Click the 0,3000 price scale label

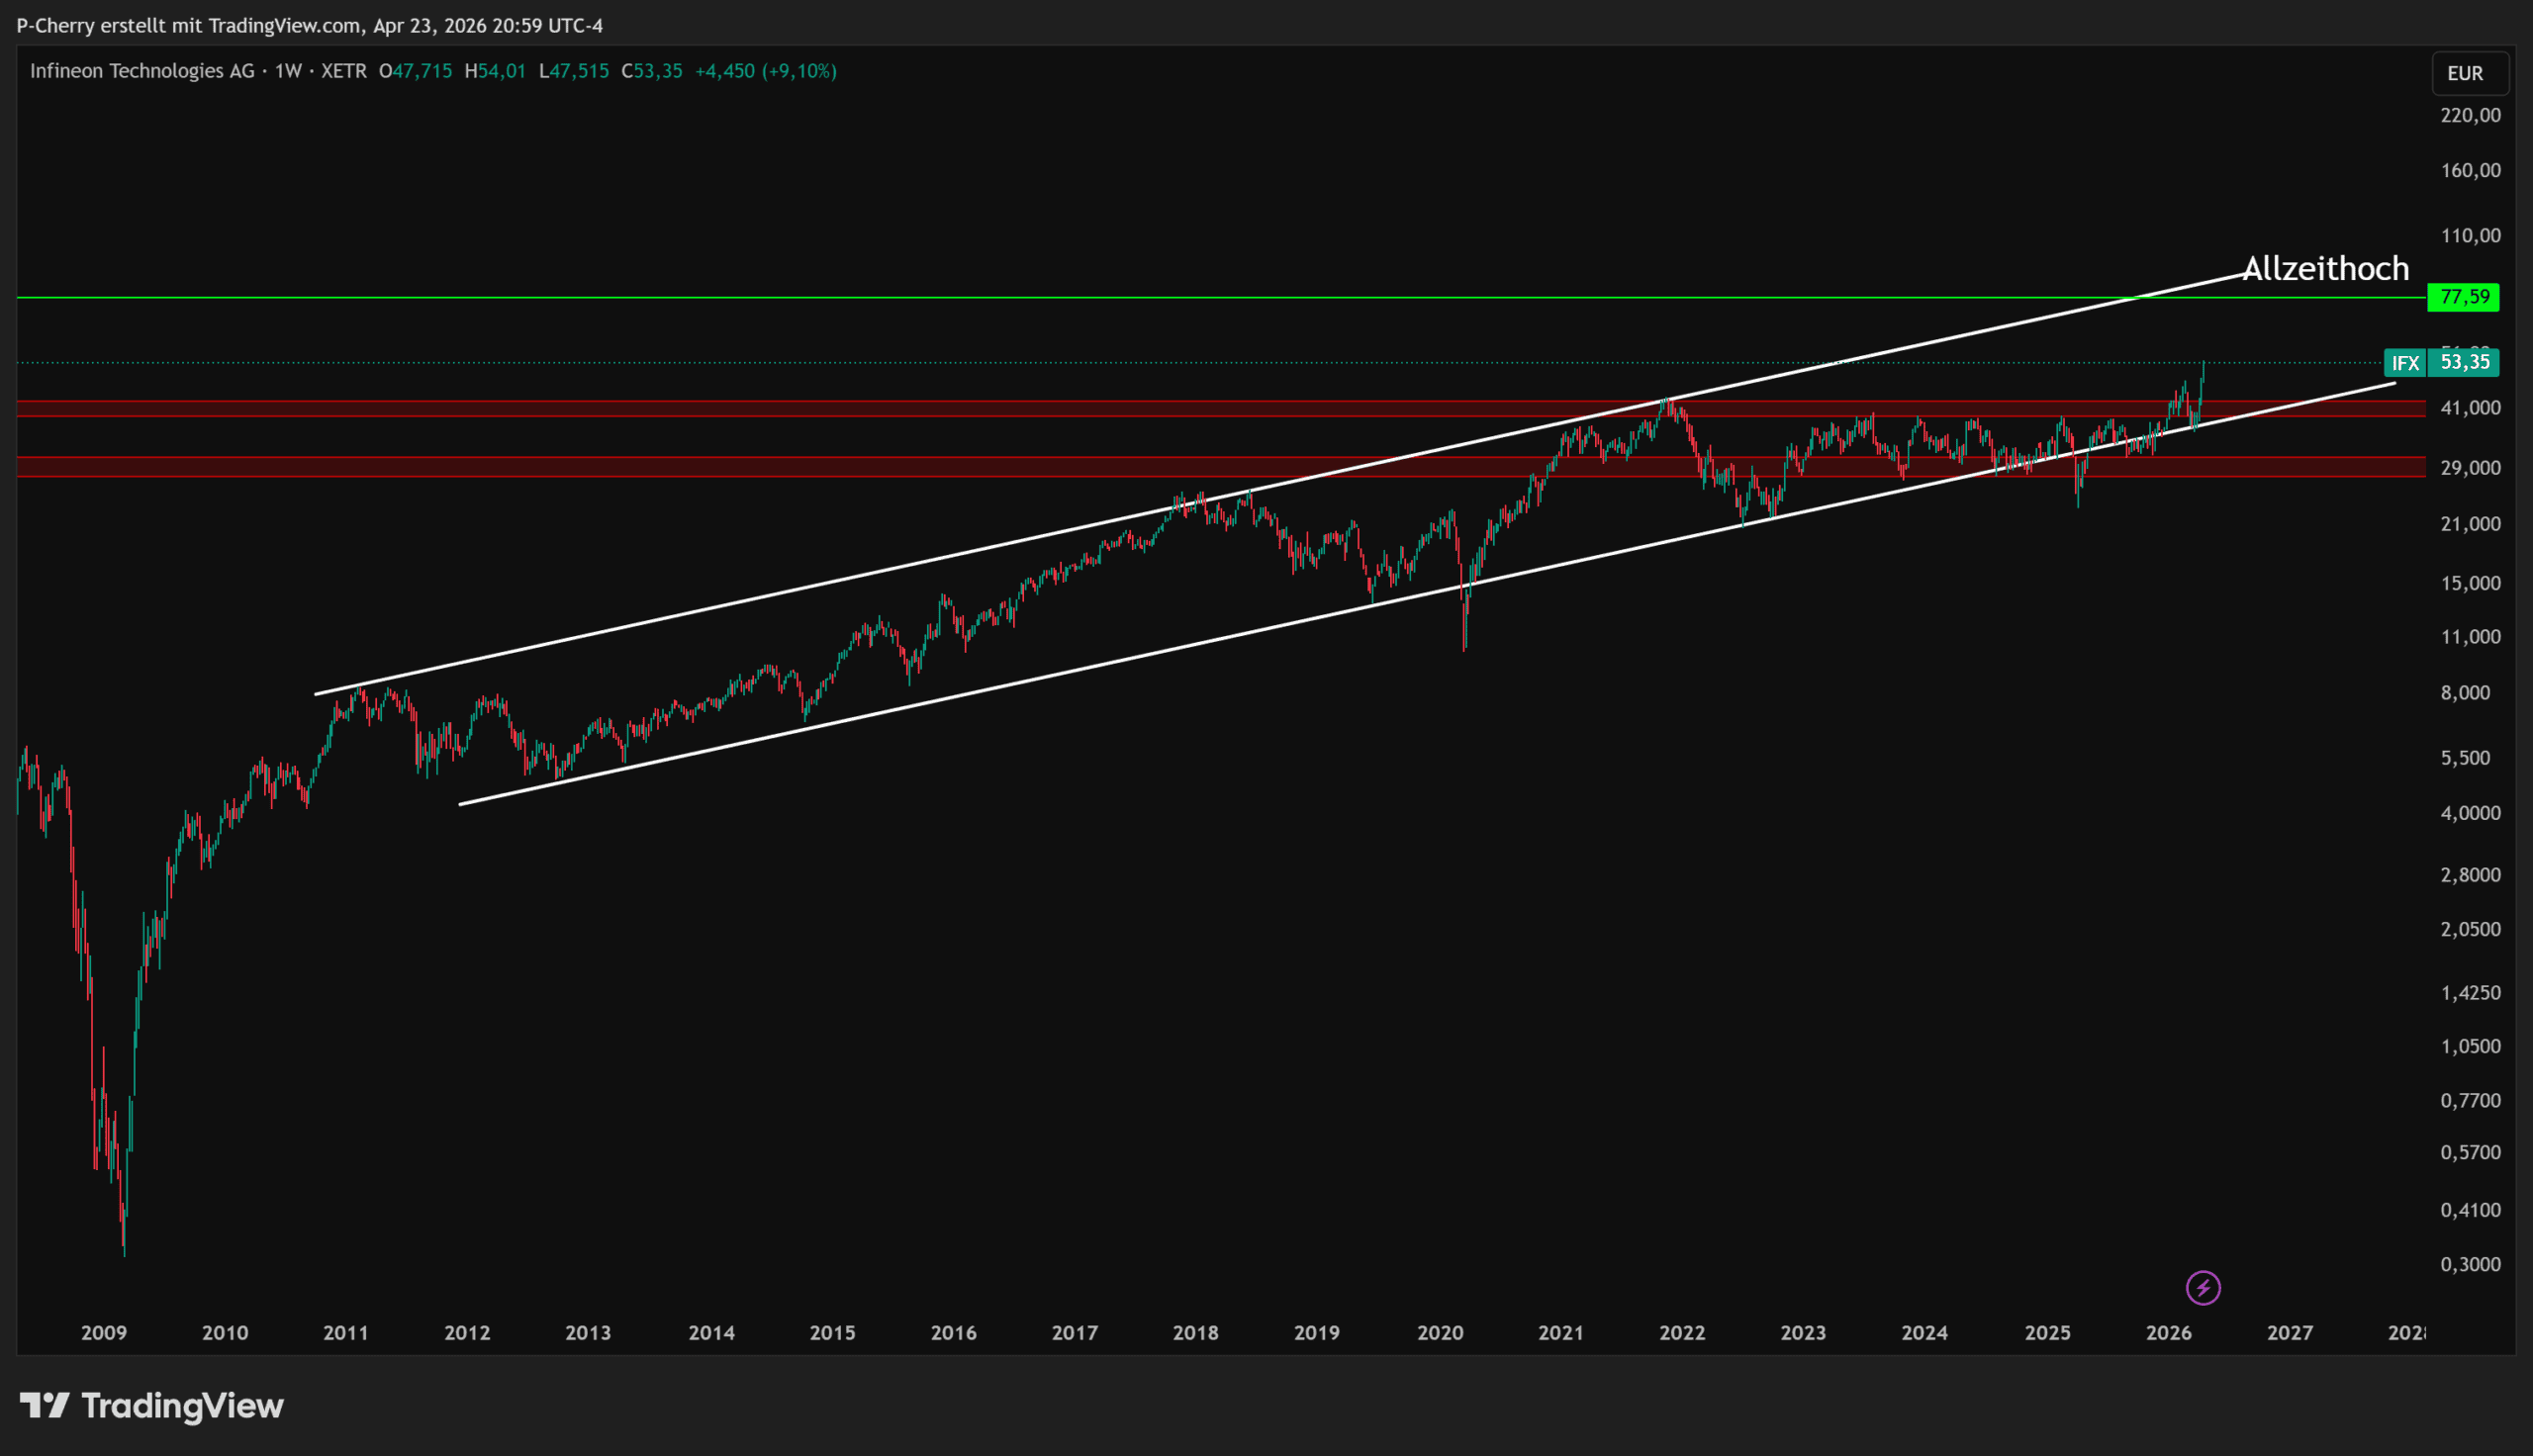[x=2470, y=1264]
